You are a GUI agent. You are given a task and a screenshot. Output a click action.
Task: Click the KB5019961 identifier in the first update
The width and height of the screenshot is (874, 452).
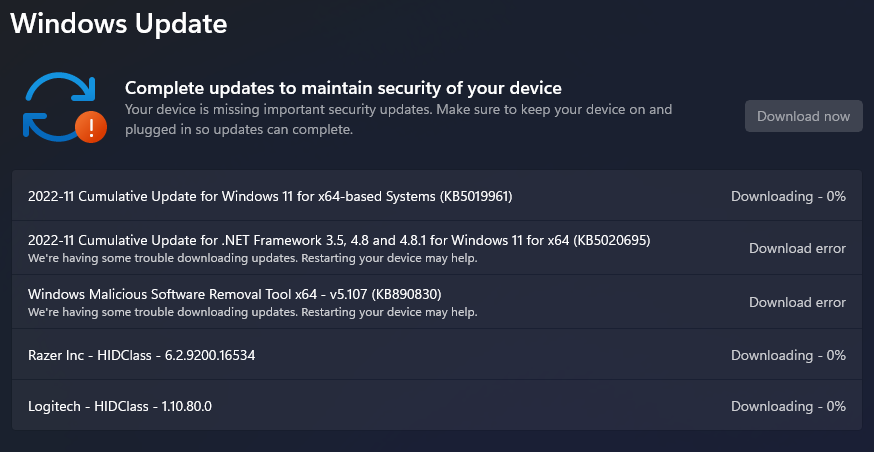point(476,196)
